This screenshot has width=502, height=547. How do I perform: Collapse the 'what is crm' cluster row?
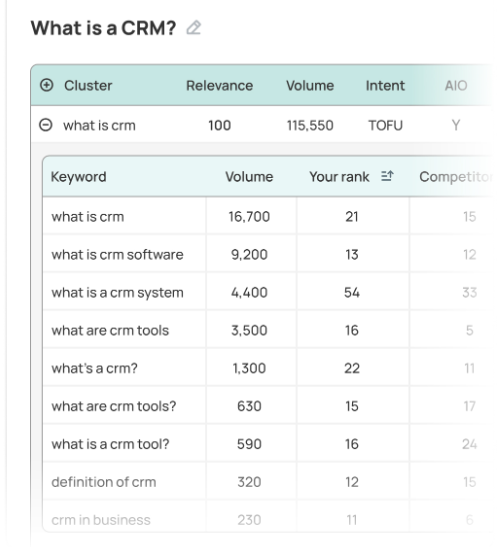(x=46, y=125)
